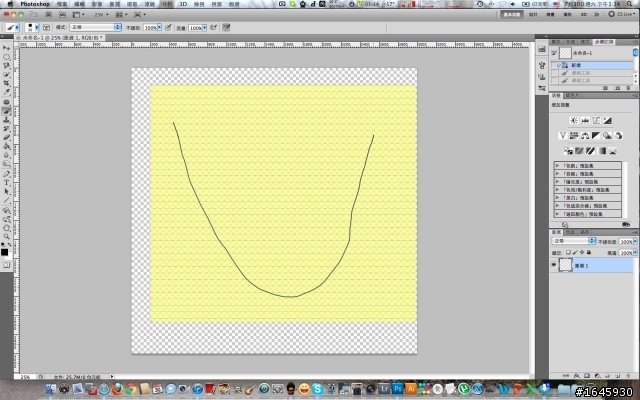Select the 3D Rotate tool
The width and height of the screenshot is (640, 400).
click(7, 211)
